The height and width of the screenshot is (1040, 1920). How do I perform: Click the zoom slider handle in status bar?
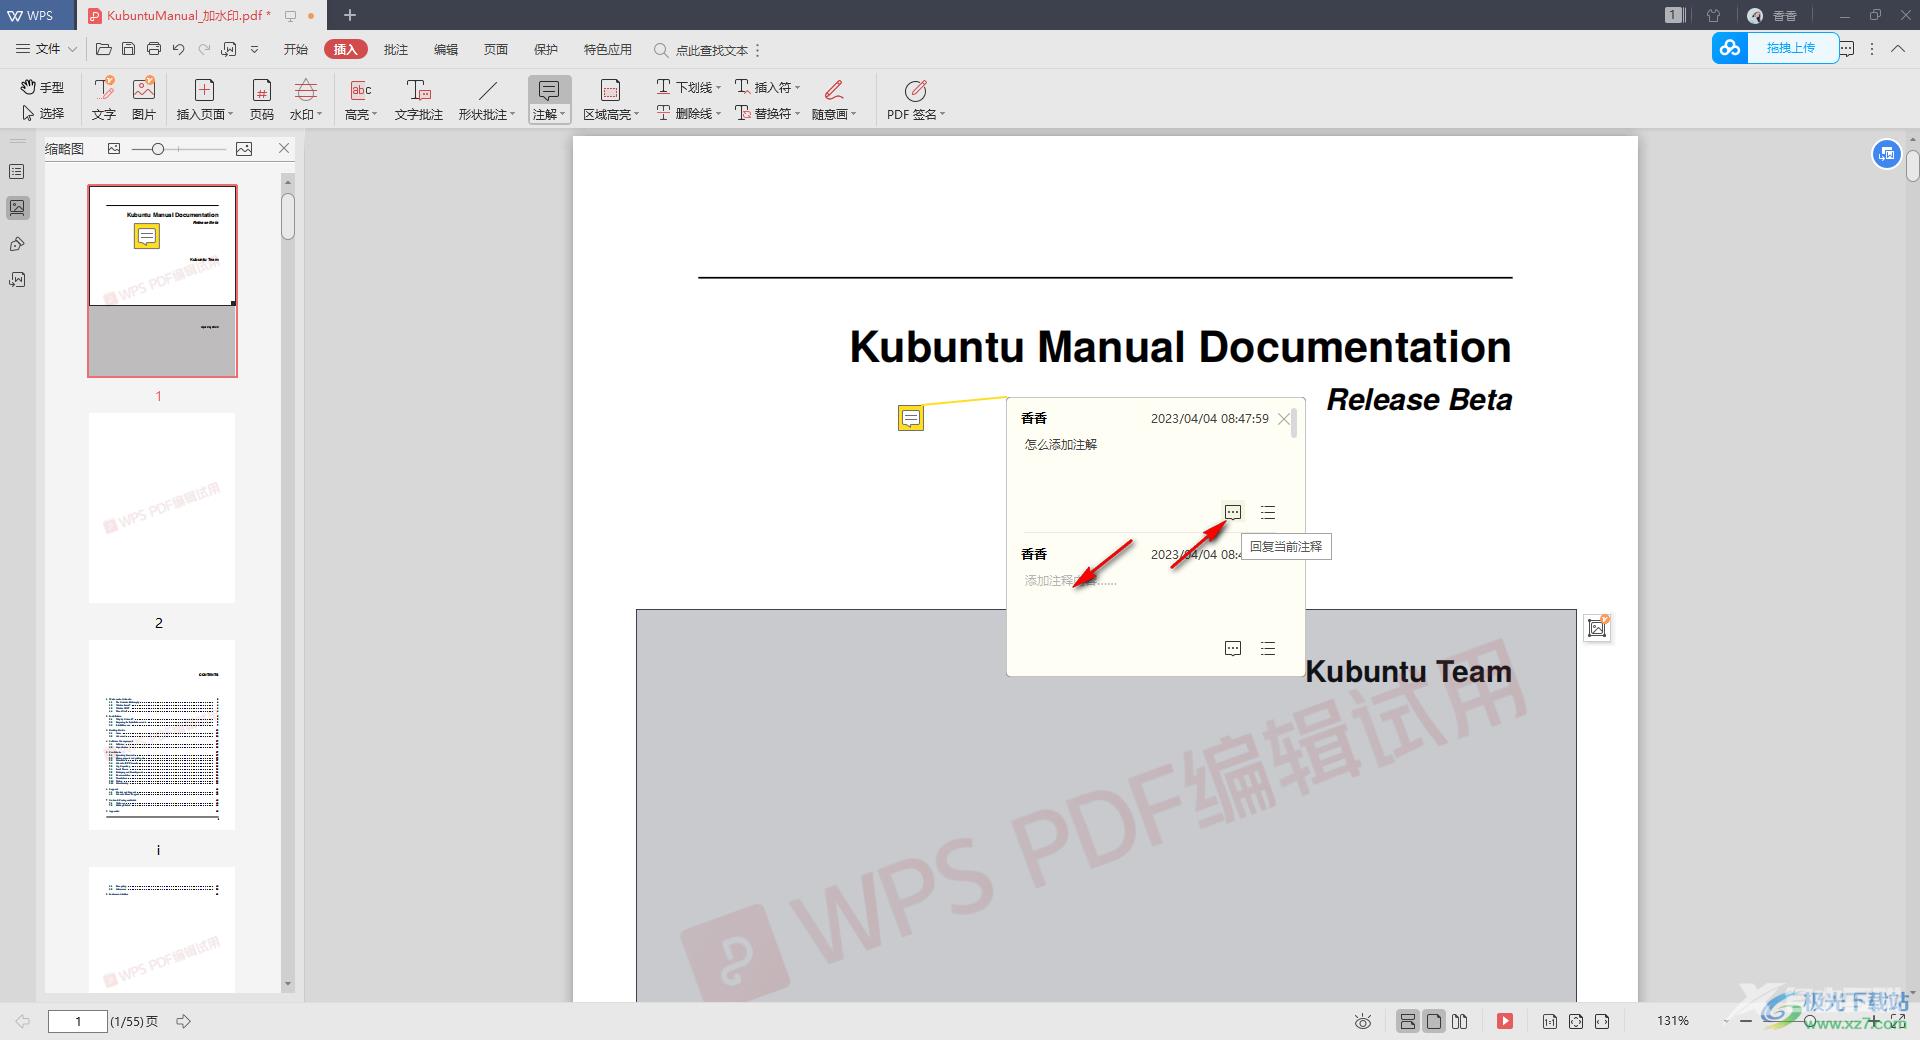coord(1809,1021)
